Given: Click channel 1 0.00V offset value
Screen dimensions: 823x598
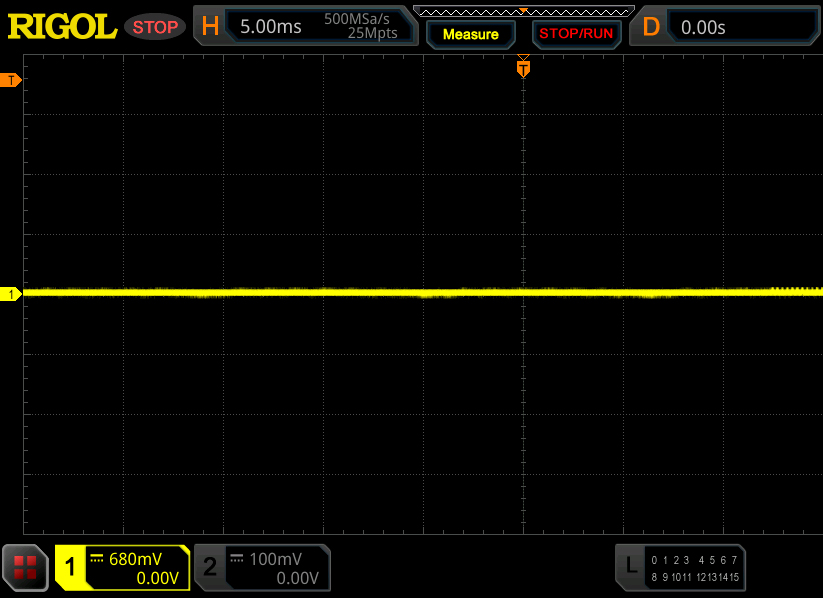Looking at the screenshot, I should click(157, 578).
